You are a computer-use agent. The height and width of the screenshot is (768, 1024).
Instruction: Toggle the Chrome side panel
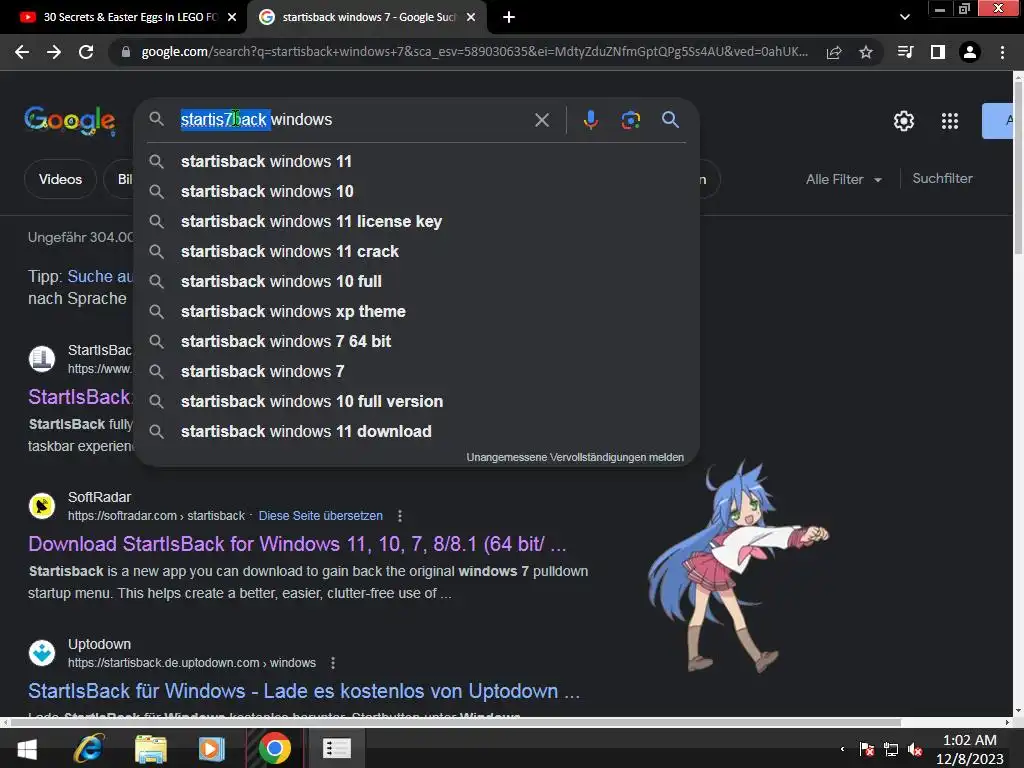(938, 52)
